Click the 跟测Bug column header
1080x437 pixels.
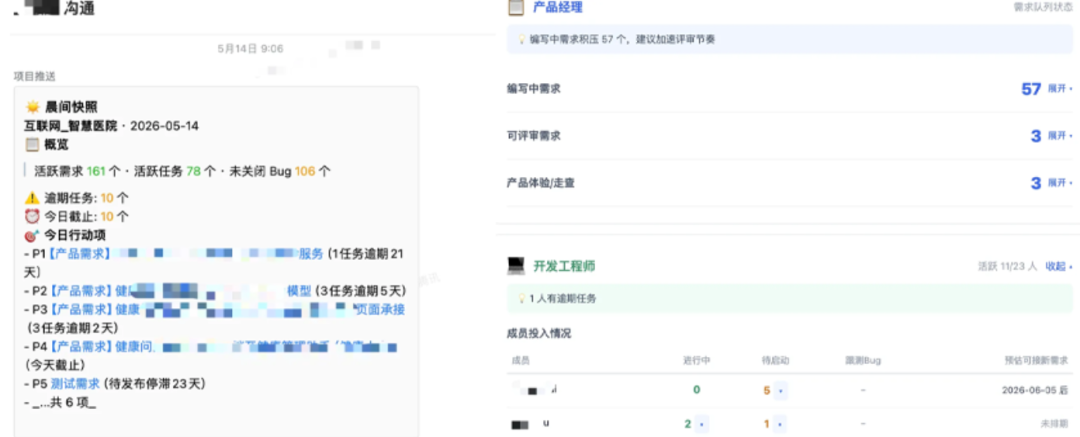[863, 360]
